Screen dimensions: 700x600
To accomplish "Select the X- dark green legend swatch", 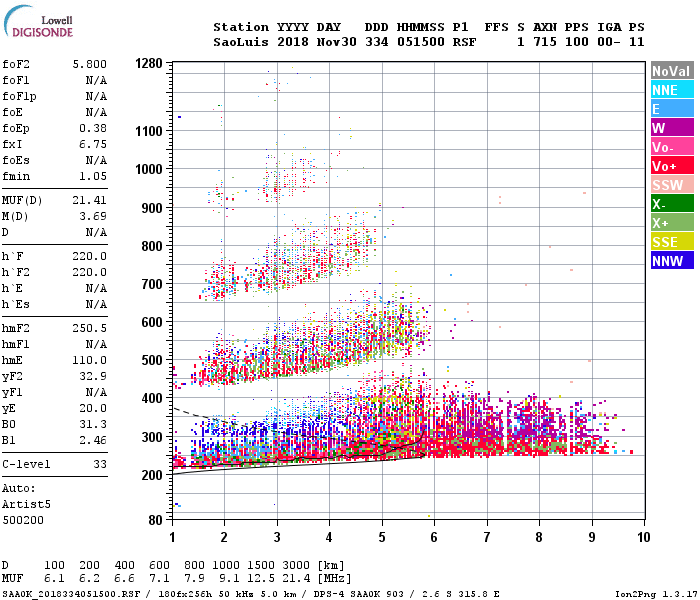I will tap(672, 204).
